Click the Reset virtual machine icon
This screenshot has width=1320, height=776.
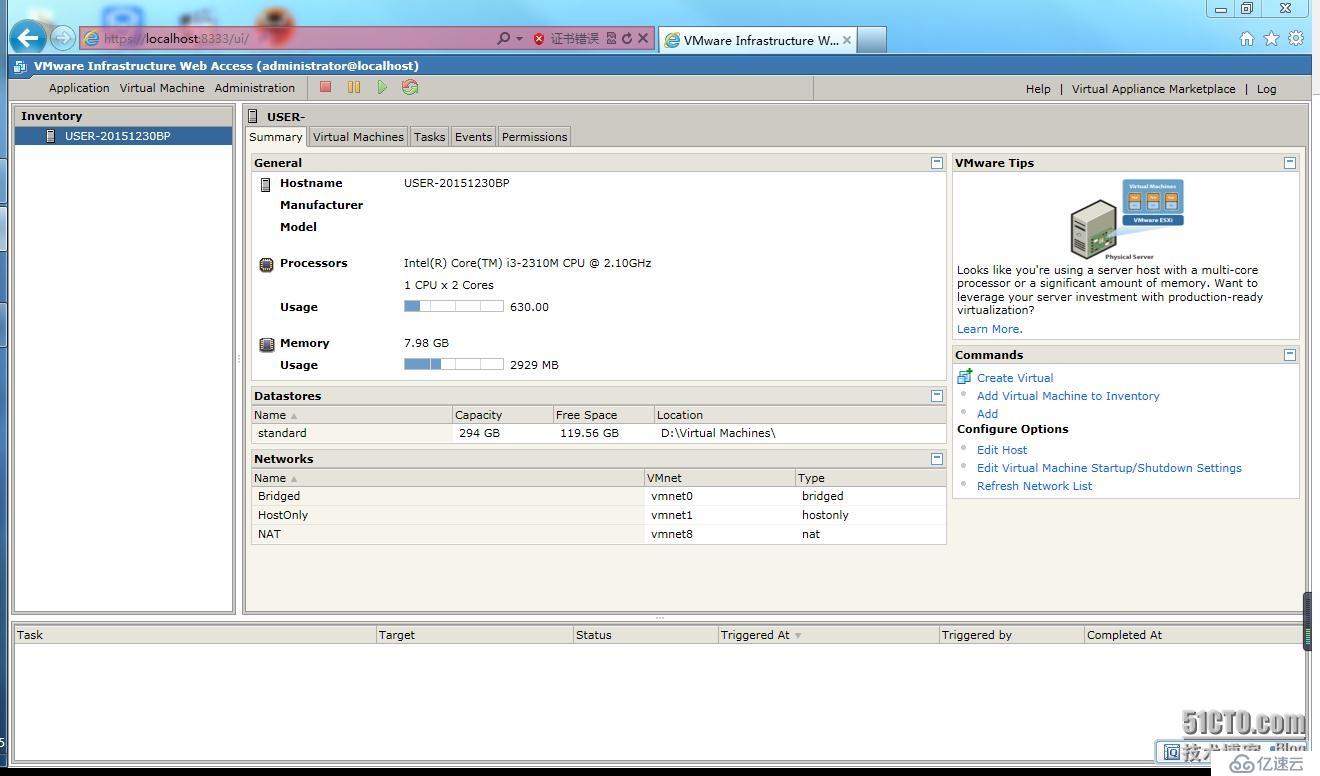(x=410, y=87)
